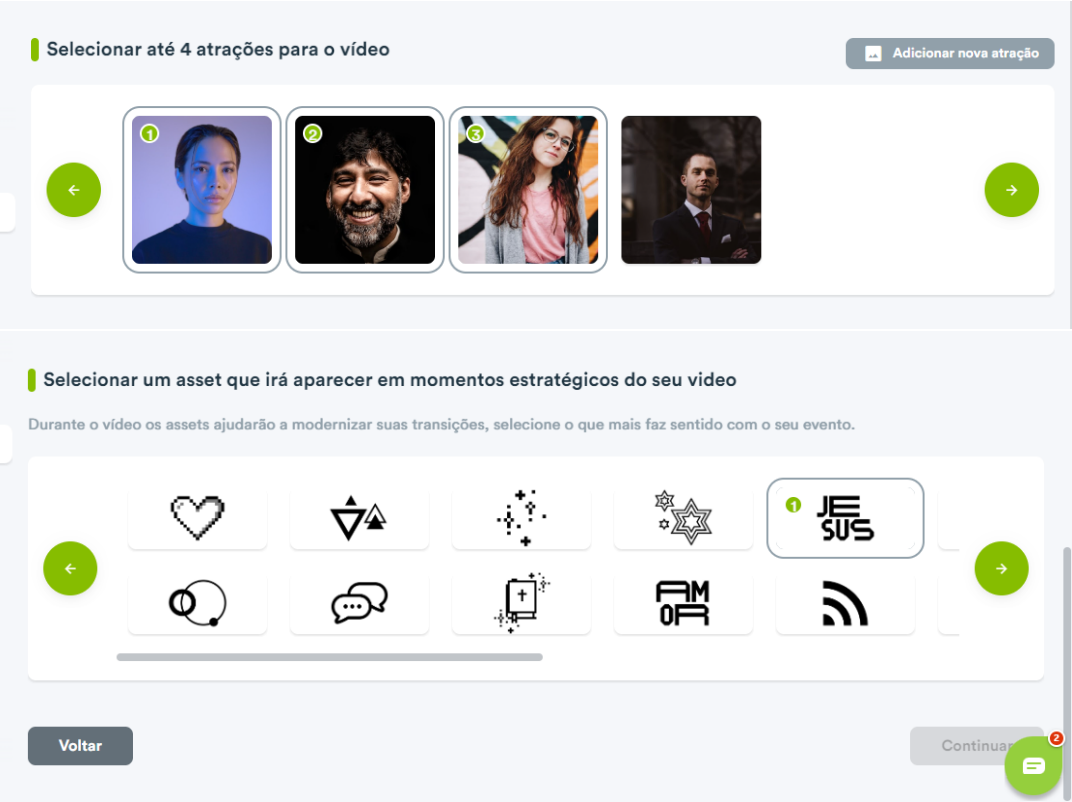The width and height of the screenshot is (1072, 802).
Task: Choose the RSS signal waves asset
Action: pyautogui.click(x=845, y=603)
